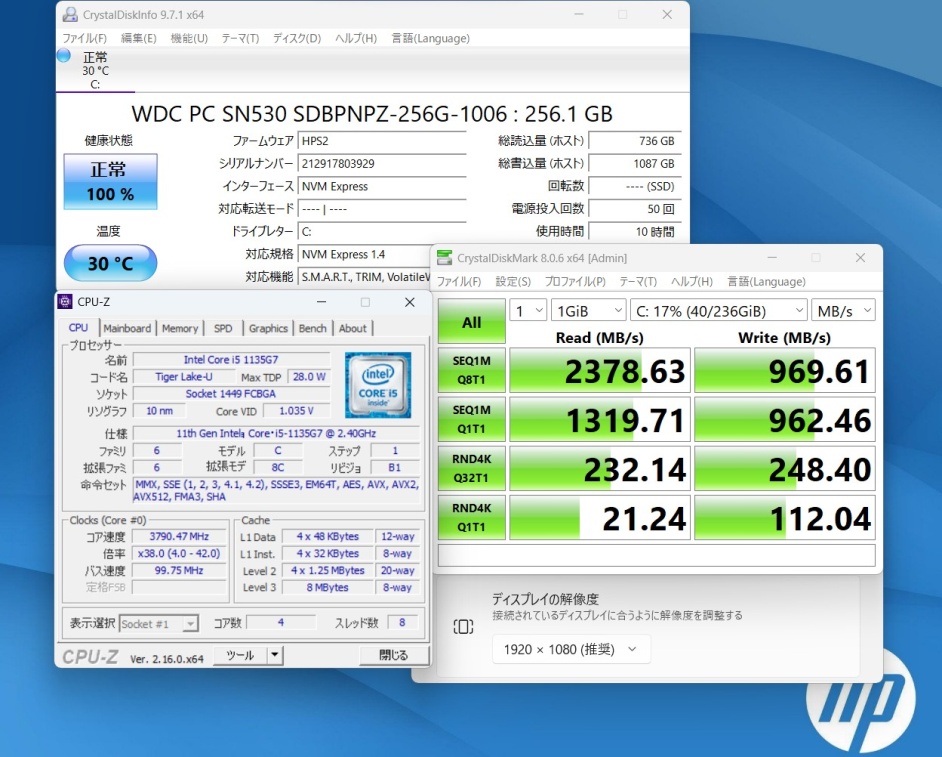
Task: Click the CPU-Z title bar icon
Action: (65, 302)
